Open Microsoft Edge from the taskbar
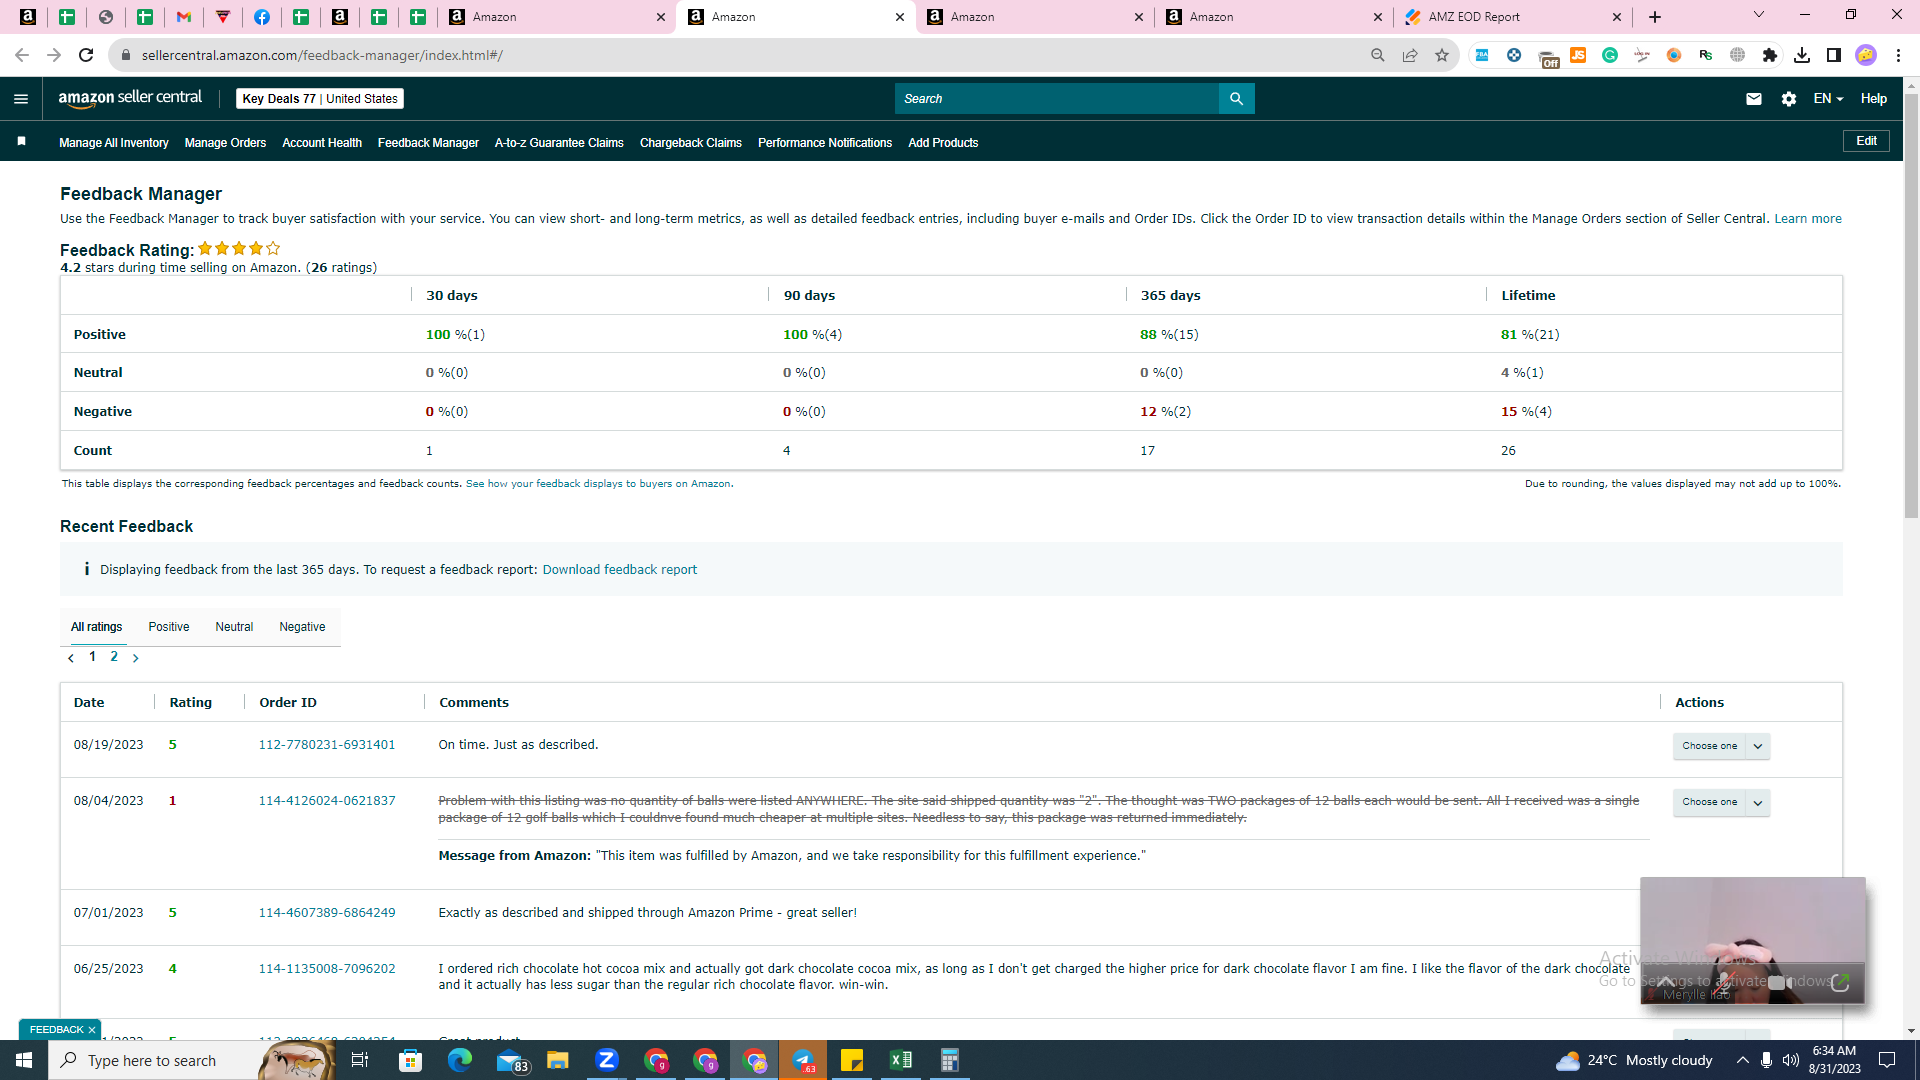Image resolution: width=1920 pixels, height=1080 pixels. 460,1060
